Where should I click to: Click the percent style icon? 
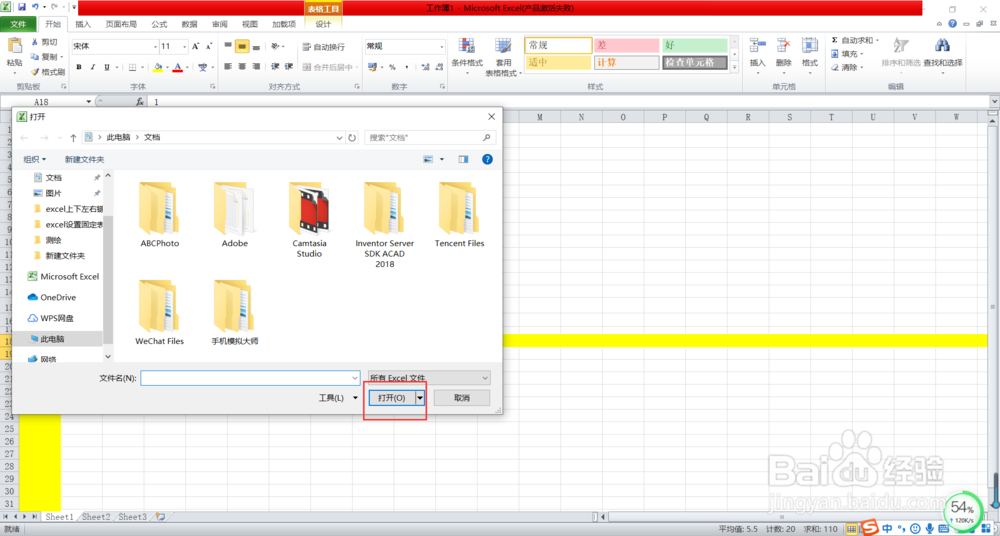coord(392,67)
